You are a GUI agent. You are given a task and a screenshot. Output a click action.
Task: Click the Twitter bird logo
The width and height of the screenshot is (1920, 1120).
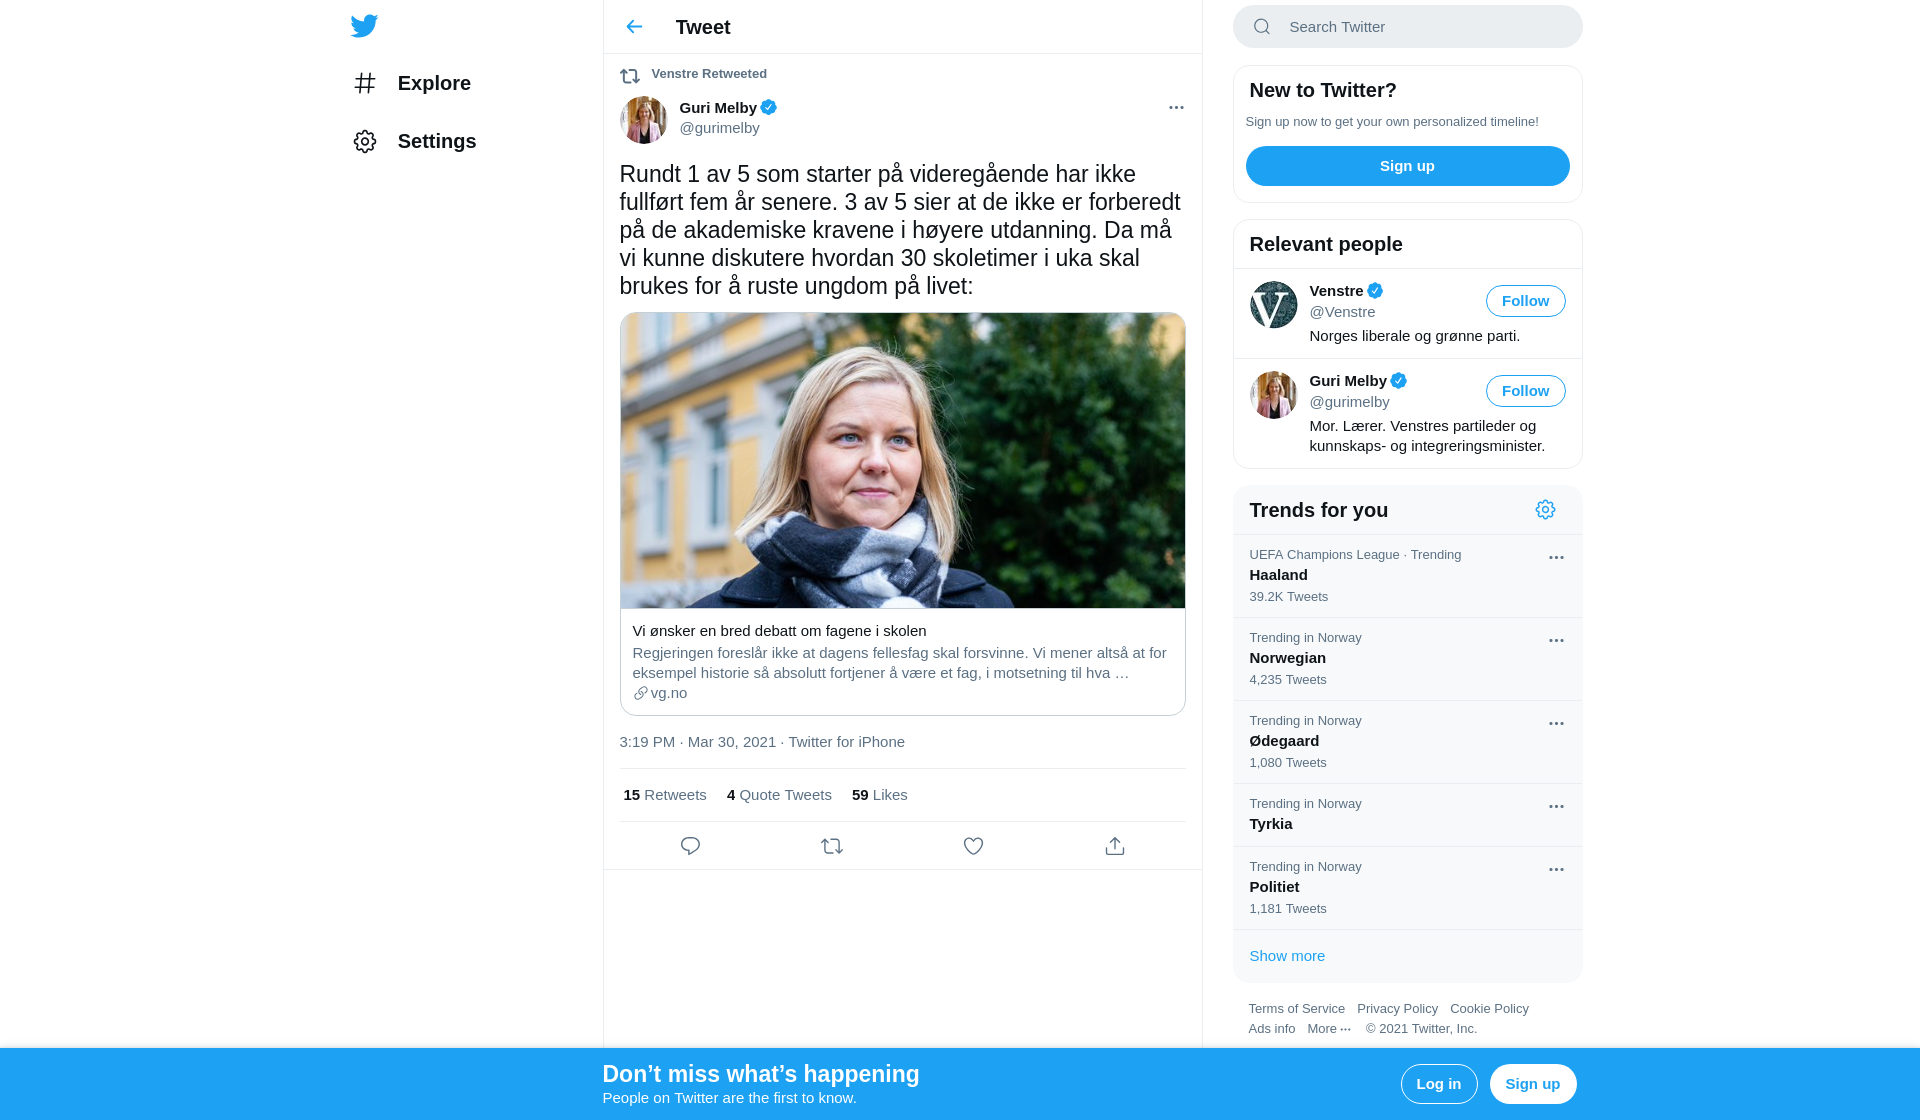point(364,26)
